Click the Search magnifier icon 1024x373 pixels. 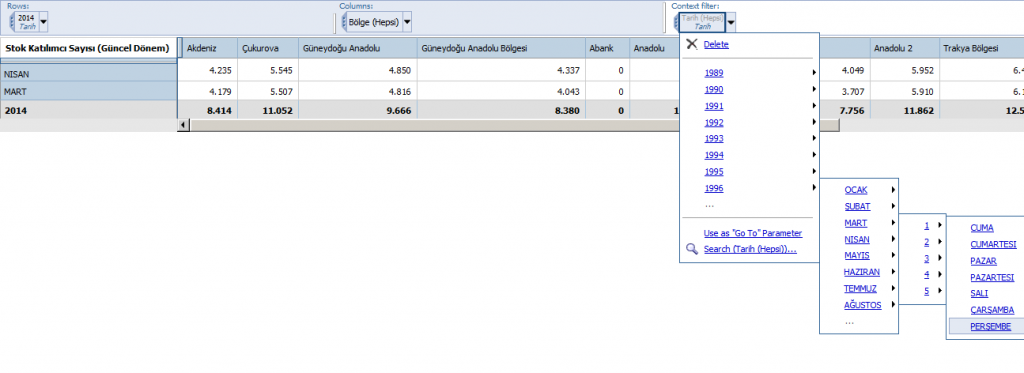pyautogui.click(x=692, y=249)
